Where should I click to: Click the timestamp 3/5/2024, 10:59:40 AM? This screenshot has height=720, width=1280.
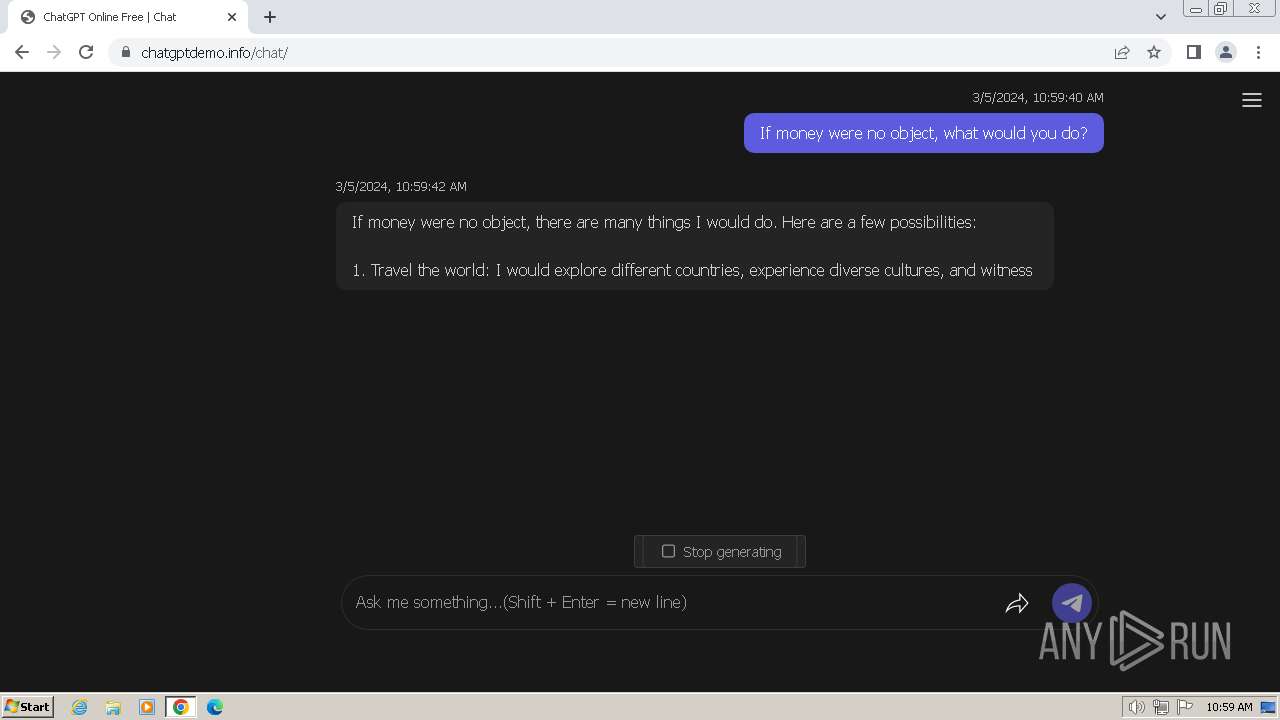pos(1038,97)
